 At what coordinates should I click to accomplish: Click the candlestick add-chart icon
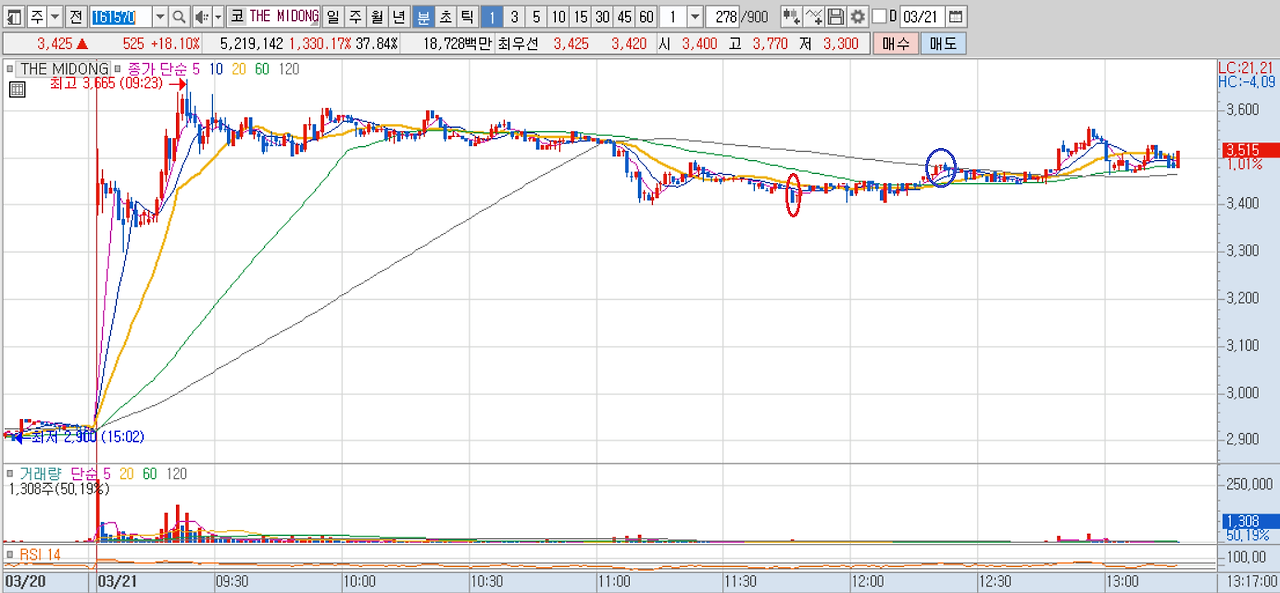[x=791, y=17]
